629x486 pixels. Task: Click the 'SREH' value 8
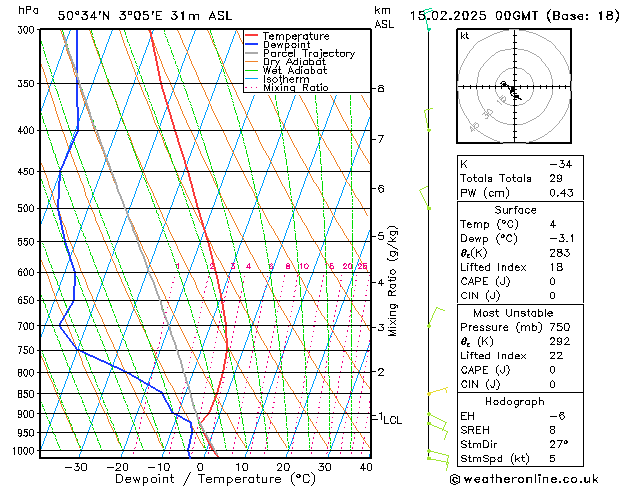553,430
